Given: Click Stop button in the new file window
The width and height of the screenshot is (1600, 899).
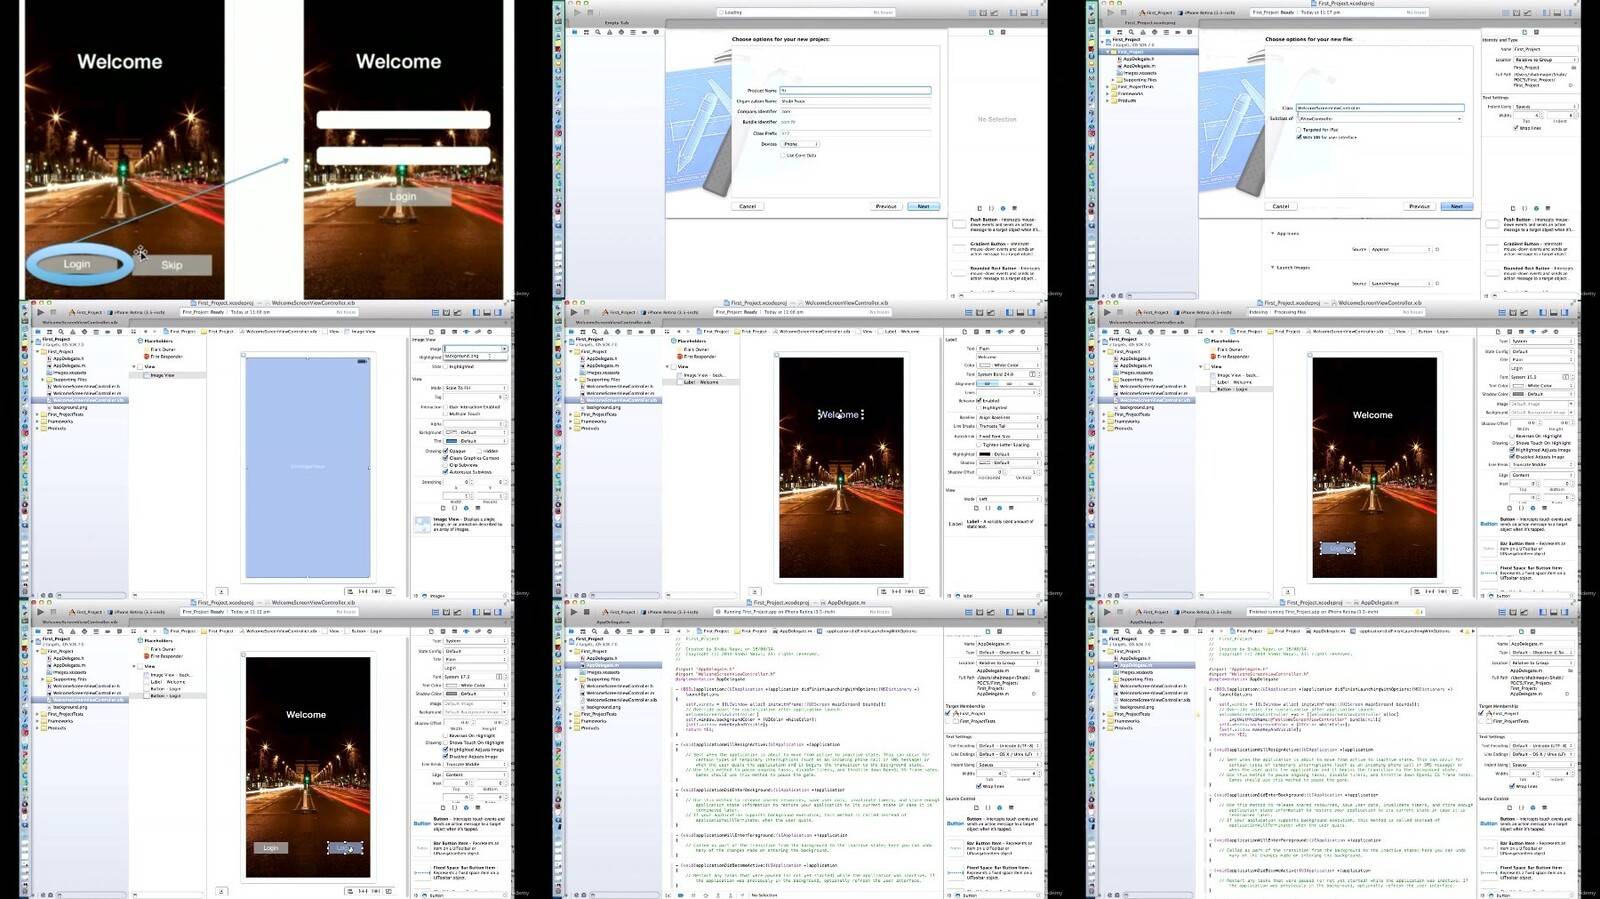Looking at the screenshot, I should (x=1122, y=13).
